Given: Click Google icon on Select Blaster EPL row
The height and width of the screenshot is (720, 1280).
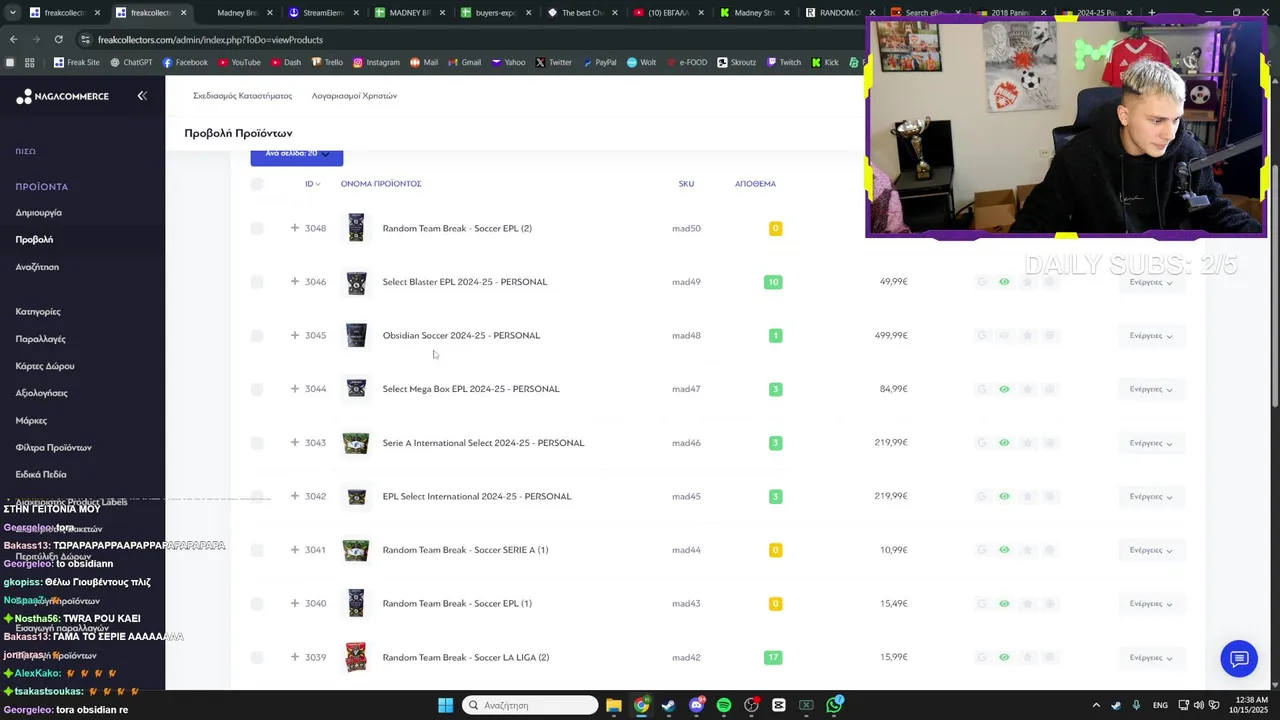Looking at the screenshot, I should [982, 282].
